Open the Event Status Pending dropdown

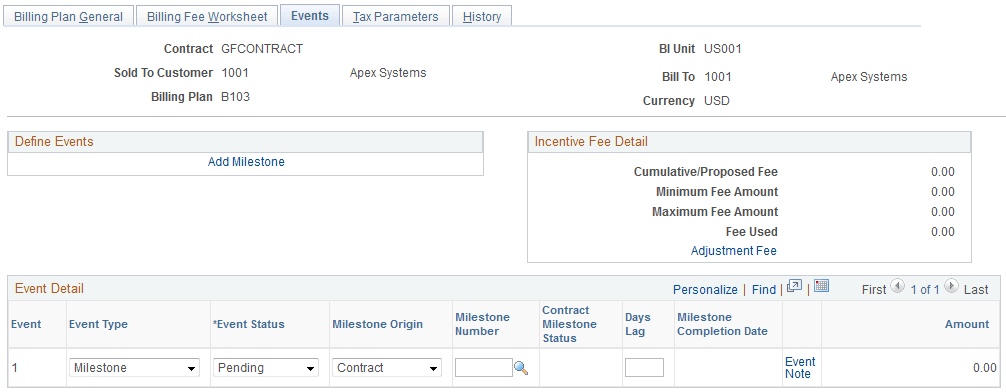266,368
